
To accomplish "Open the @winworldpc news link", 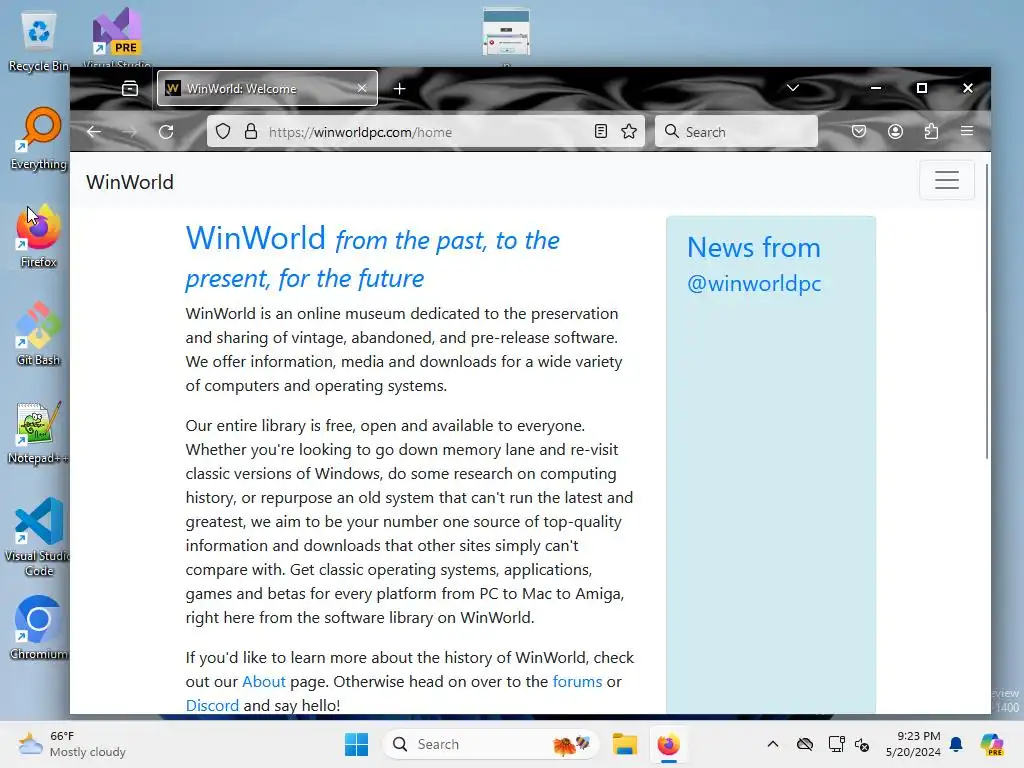I will point(754,283).
